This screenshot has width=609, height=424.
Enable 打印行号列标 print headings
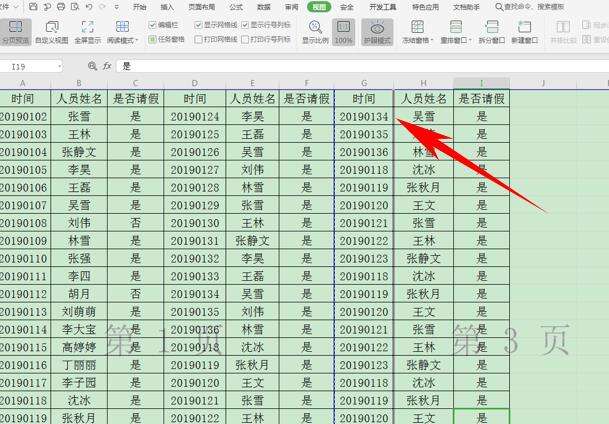(245, 39)
